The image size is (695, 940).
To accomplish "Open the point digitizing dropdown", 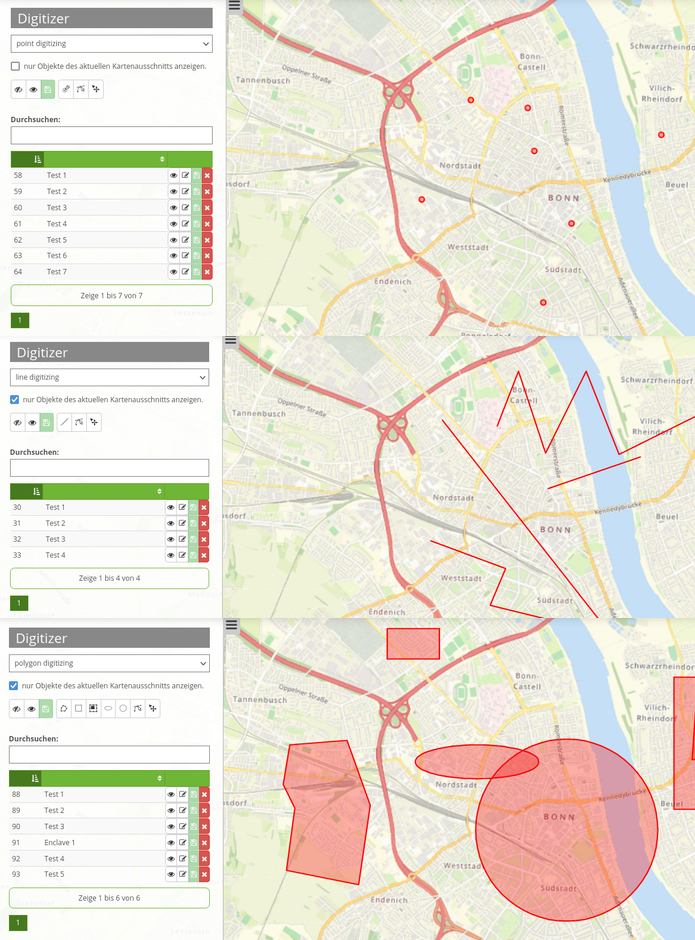I will 111,44.
